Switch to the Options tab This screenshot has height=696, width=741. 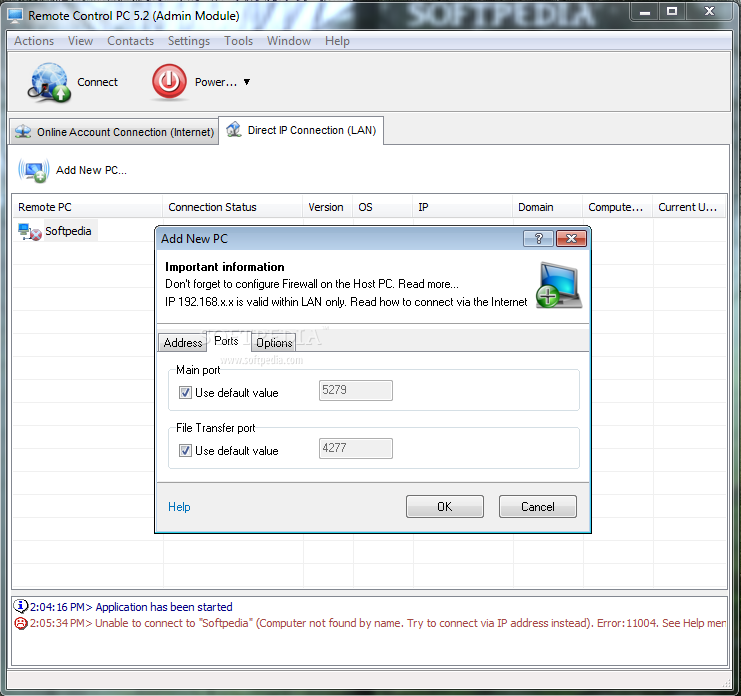pyautogui.click(x=274, y=343)
